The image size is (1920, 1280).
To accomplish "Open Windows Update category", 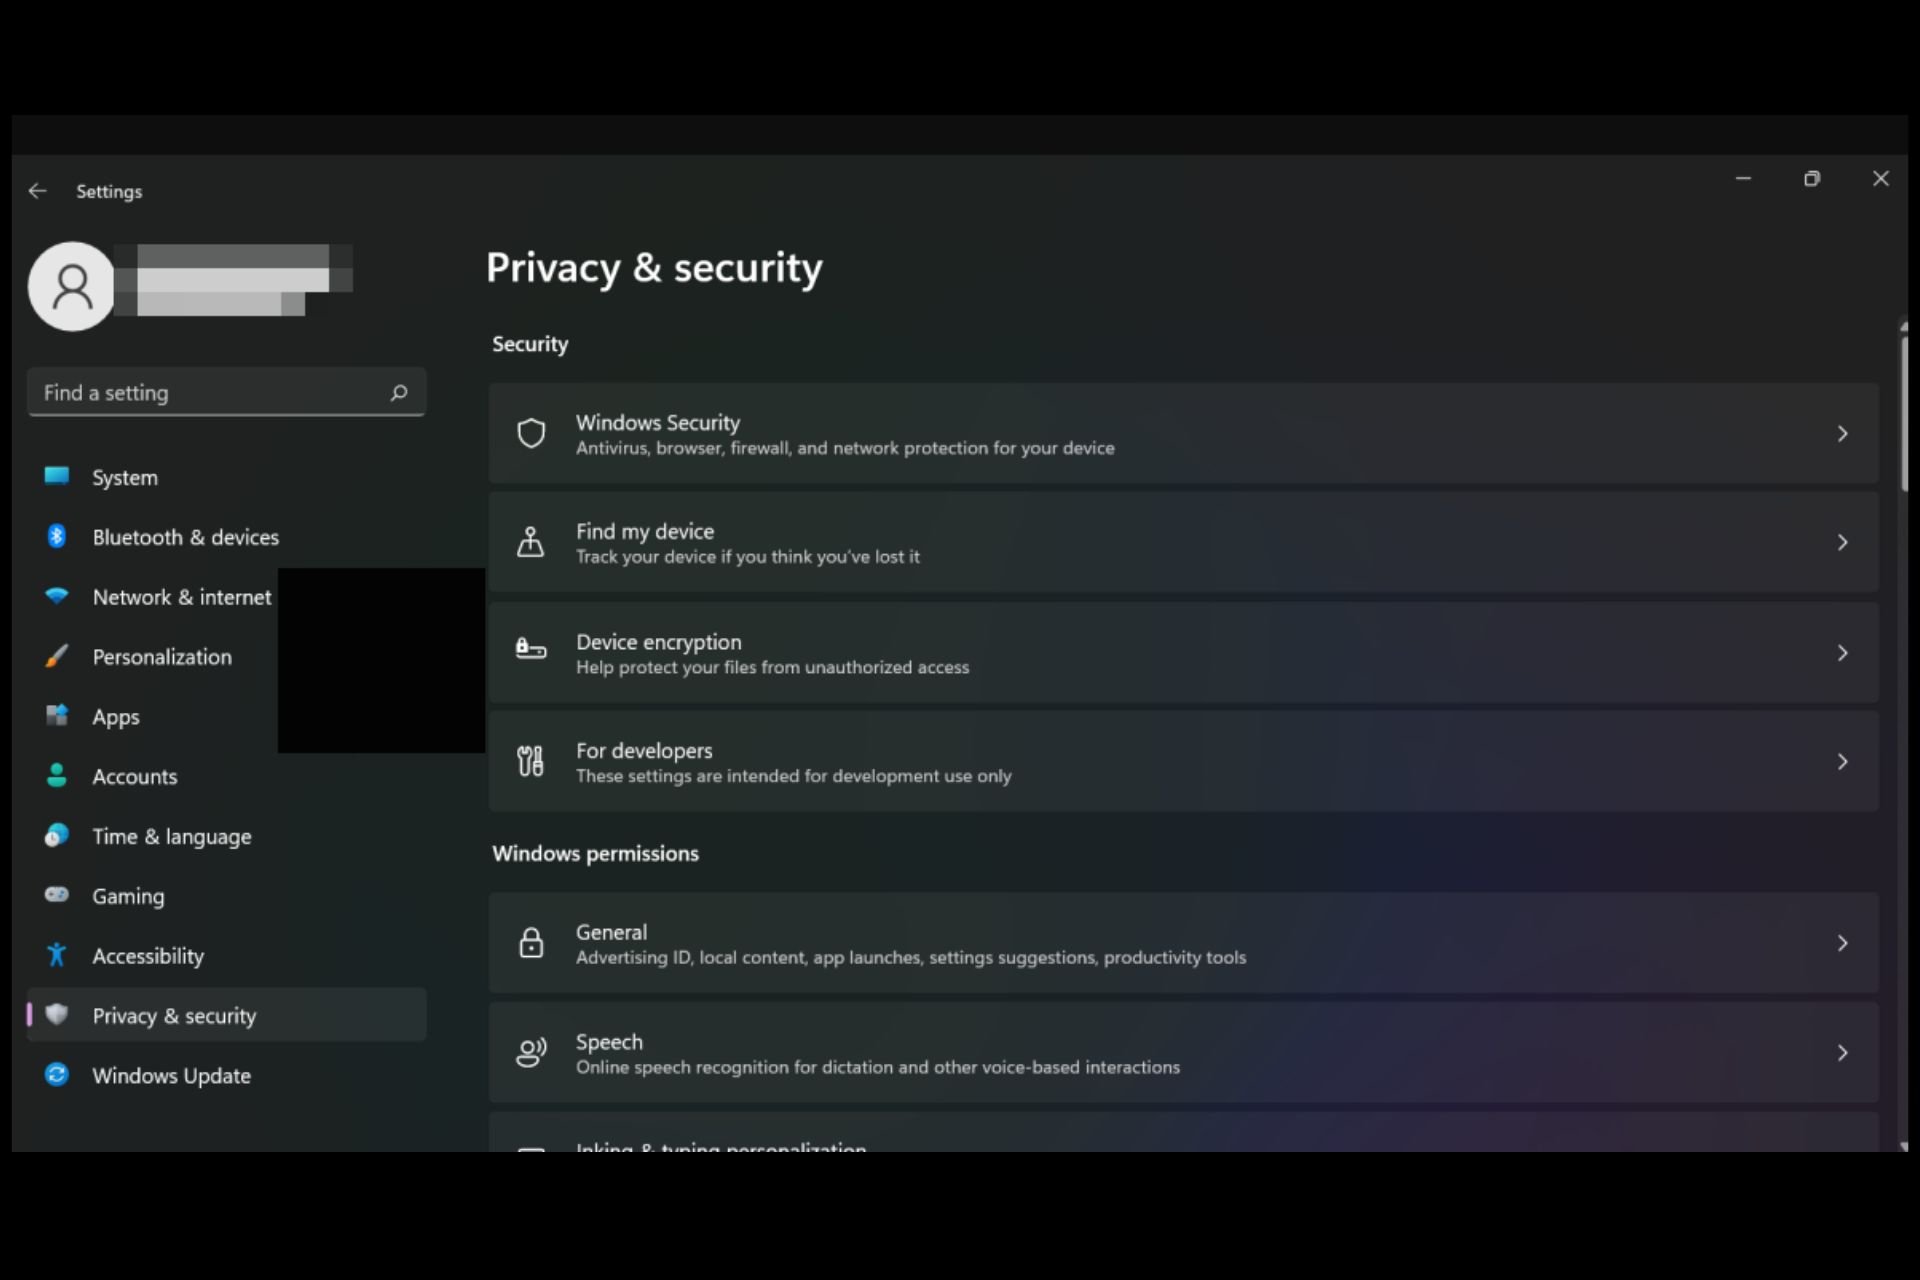I will pos(227,1075).
